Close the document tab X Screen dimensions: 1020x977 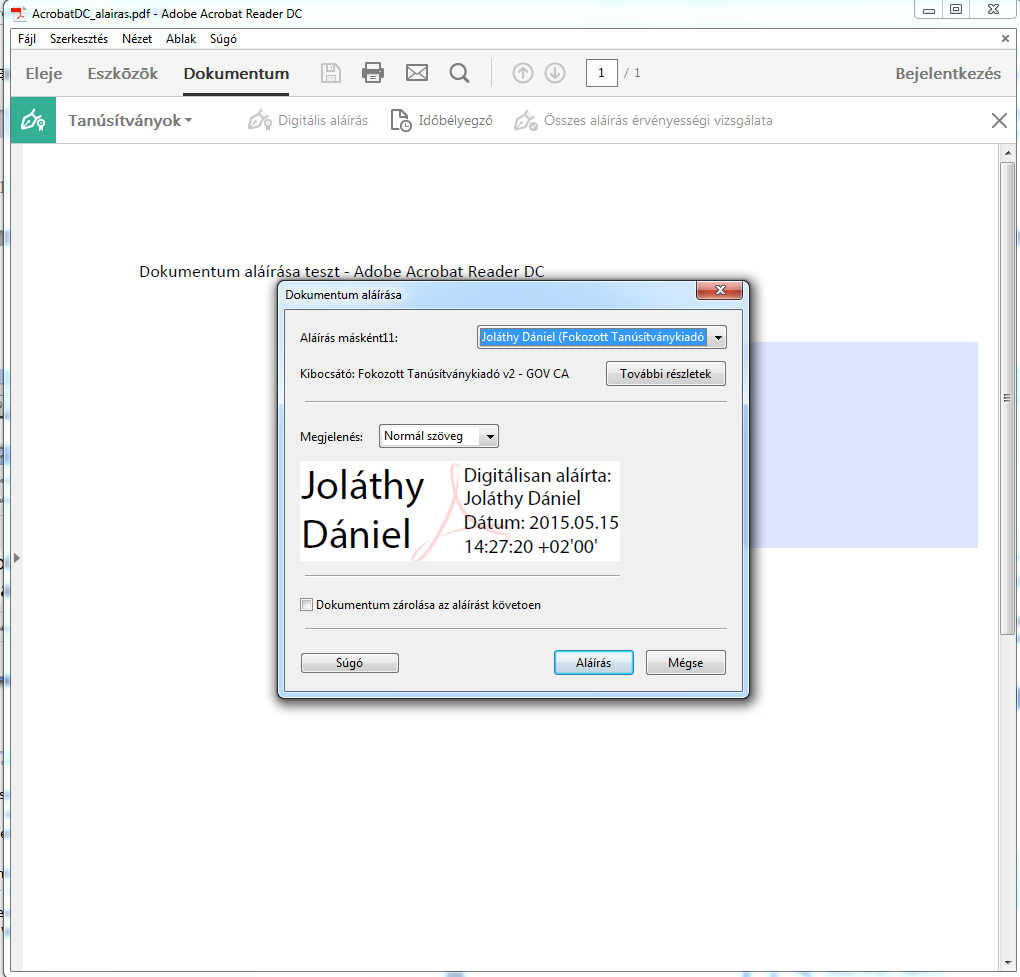pyautogui.click(x=1005, y=38)
